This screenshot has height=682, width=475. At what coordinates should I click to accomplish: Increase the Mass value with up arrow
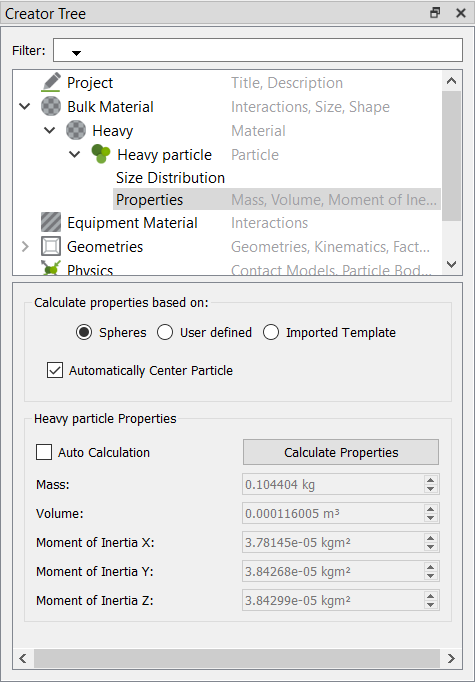pyautogui.click(x=431, y=480)
